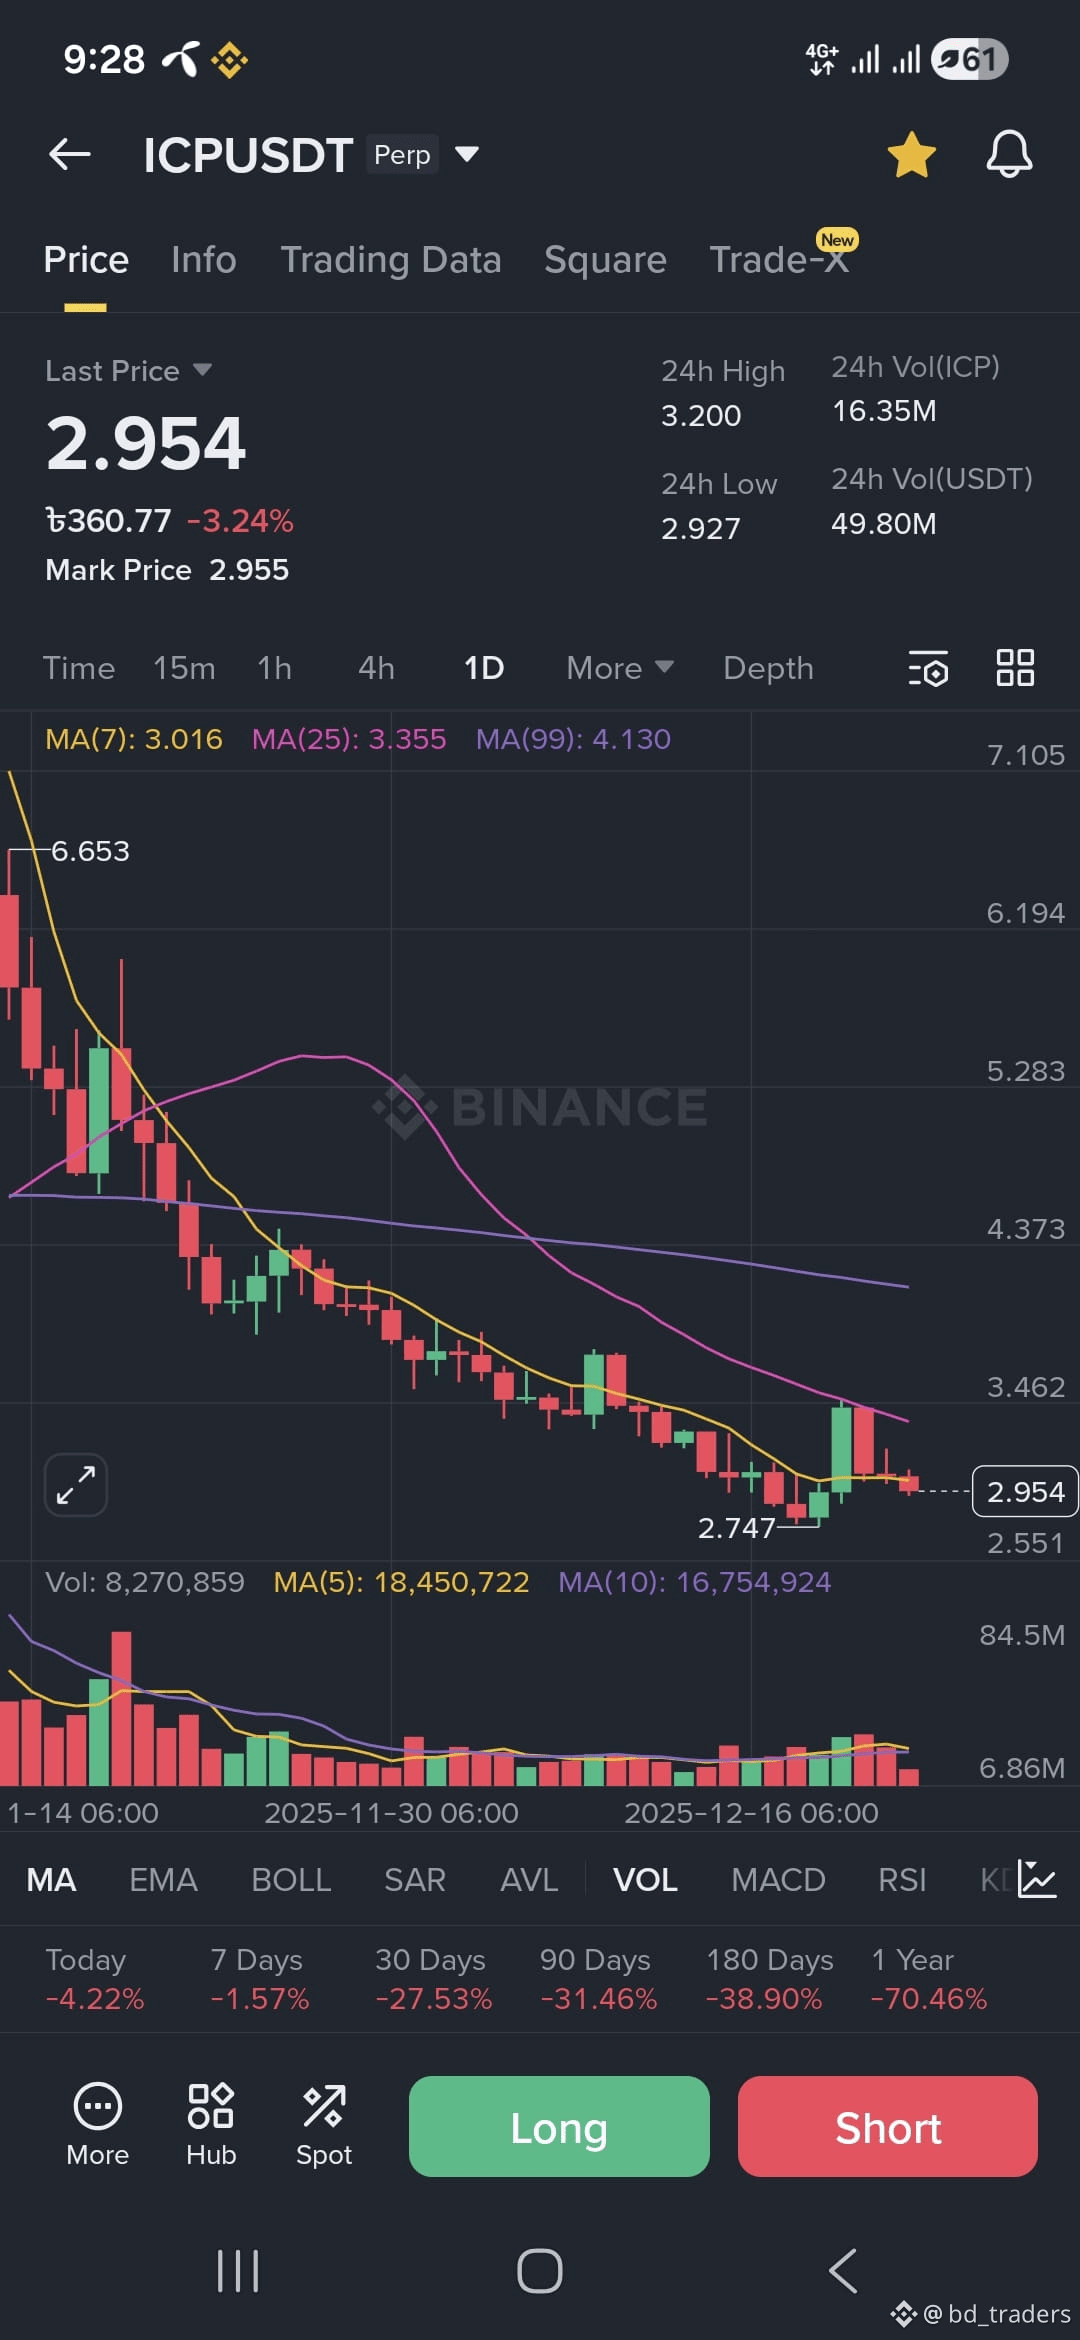Tap the volume MA(10): 16,754,924 label
The image size is (1080, 2340).
pos(694,1582)
